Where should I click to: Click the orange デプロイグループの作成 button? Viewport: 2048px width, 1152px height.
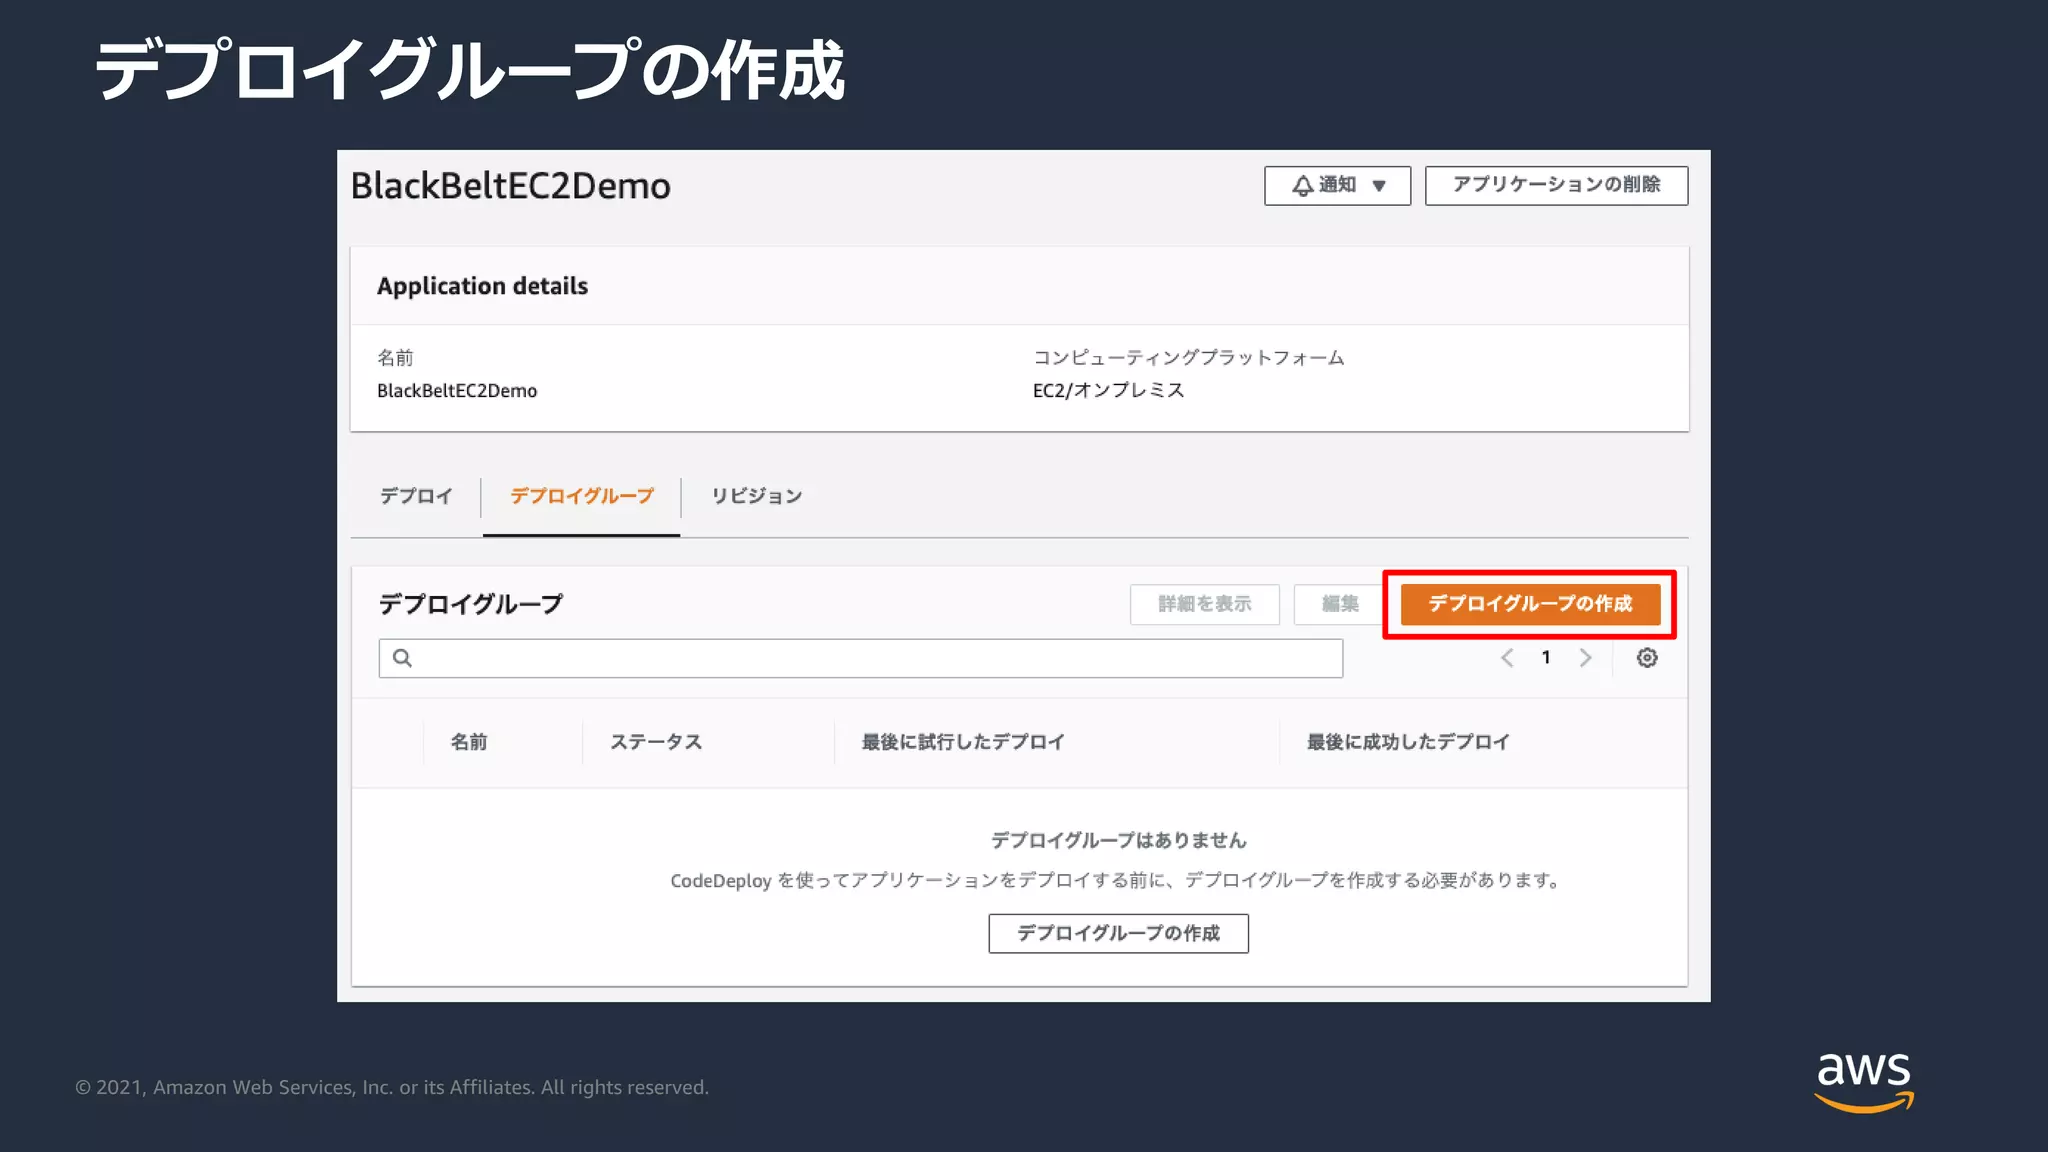point(1530,604)
